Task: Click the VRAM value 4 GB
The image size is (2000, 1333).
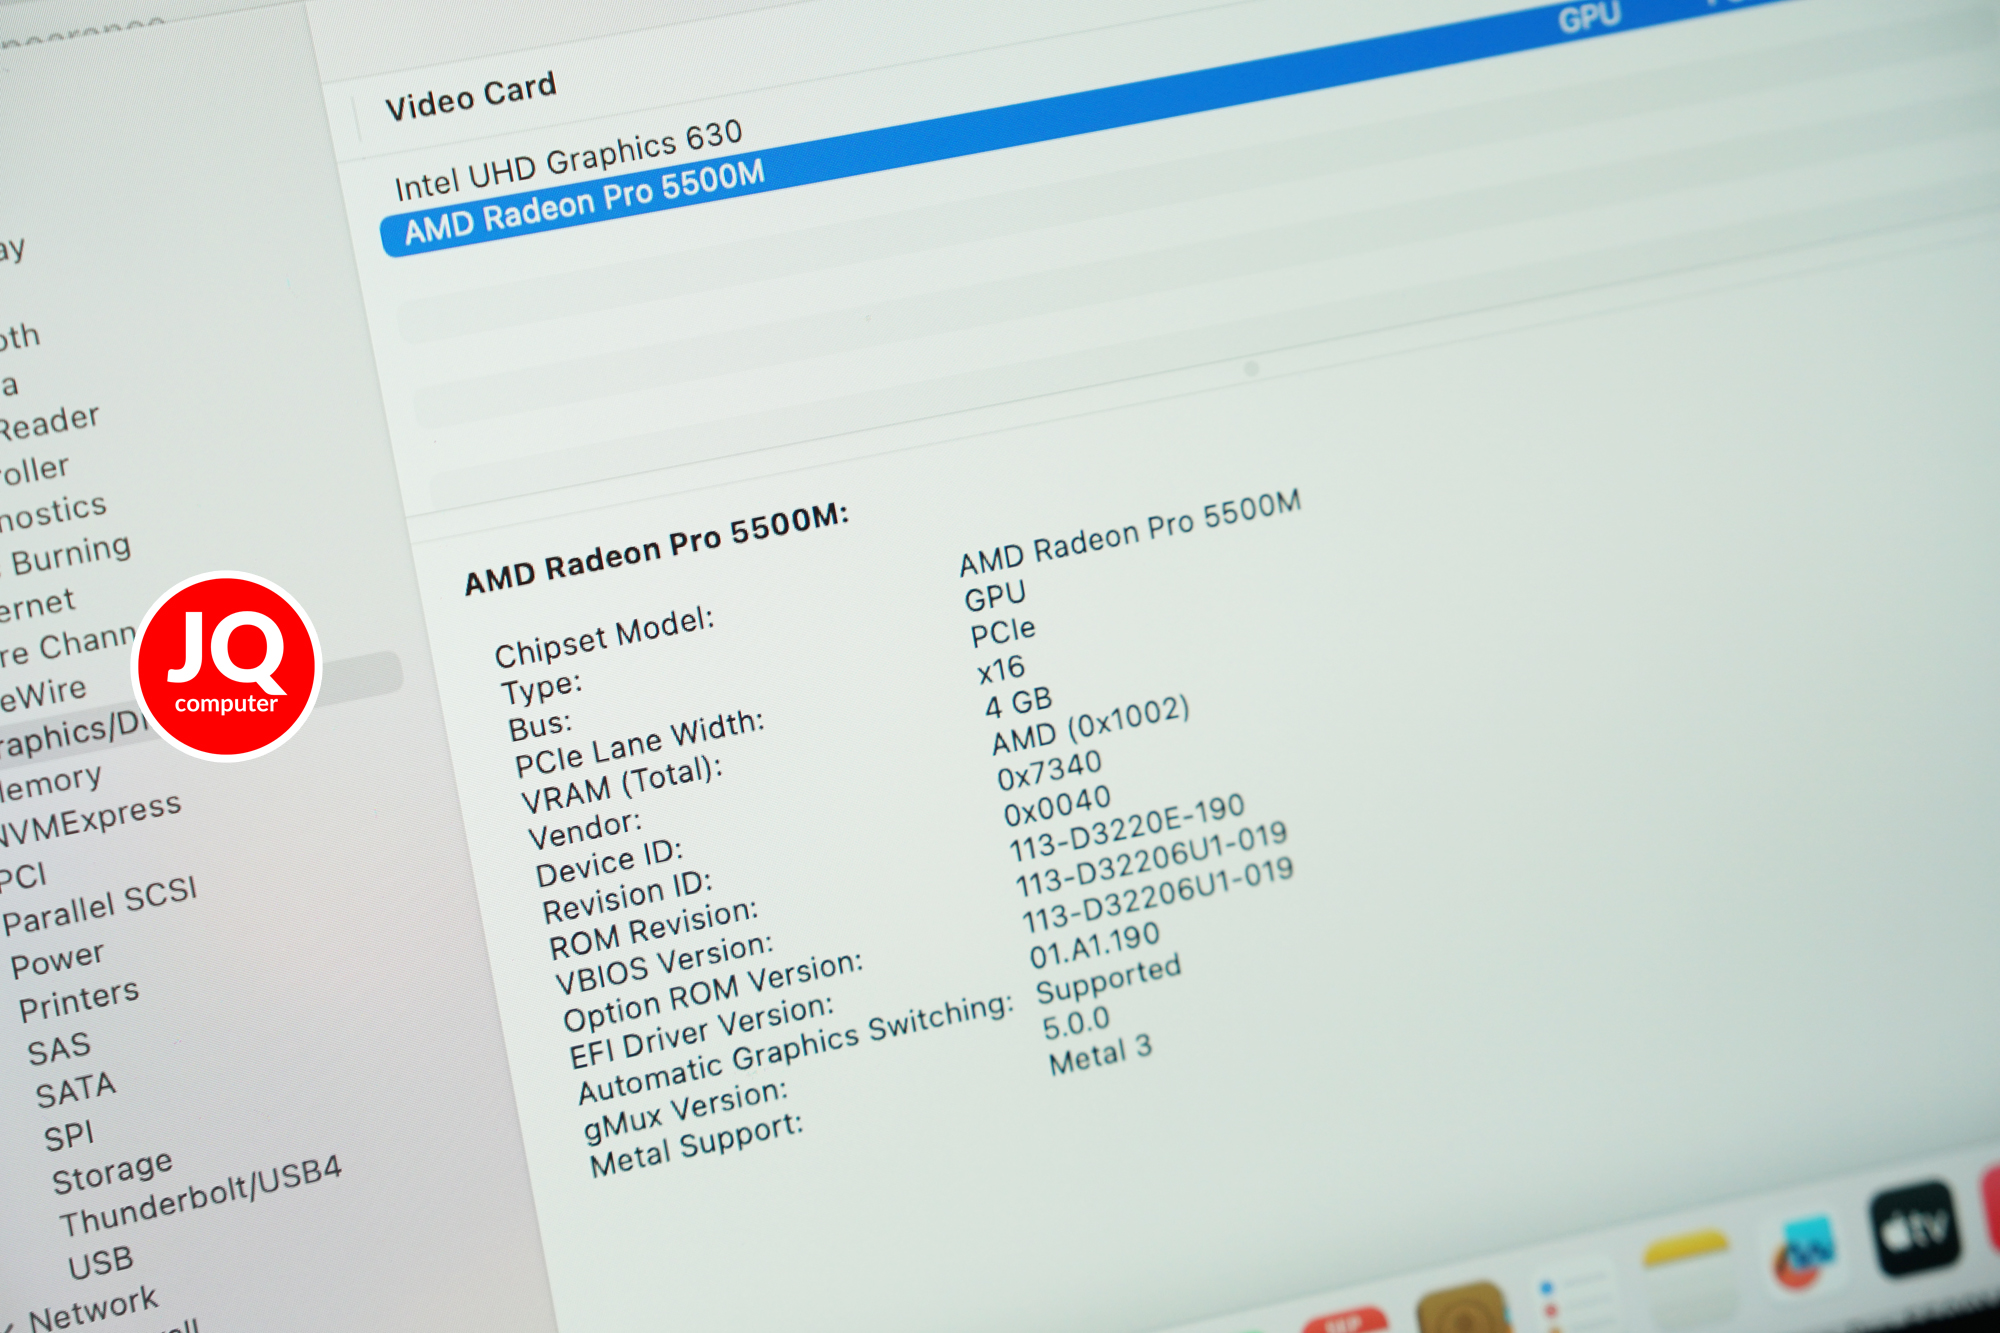Action: 1018,703
